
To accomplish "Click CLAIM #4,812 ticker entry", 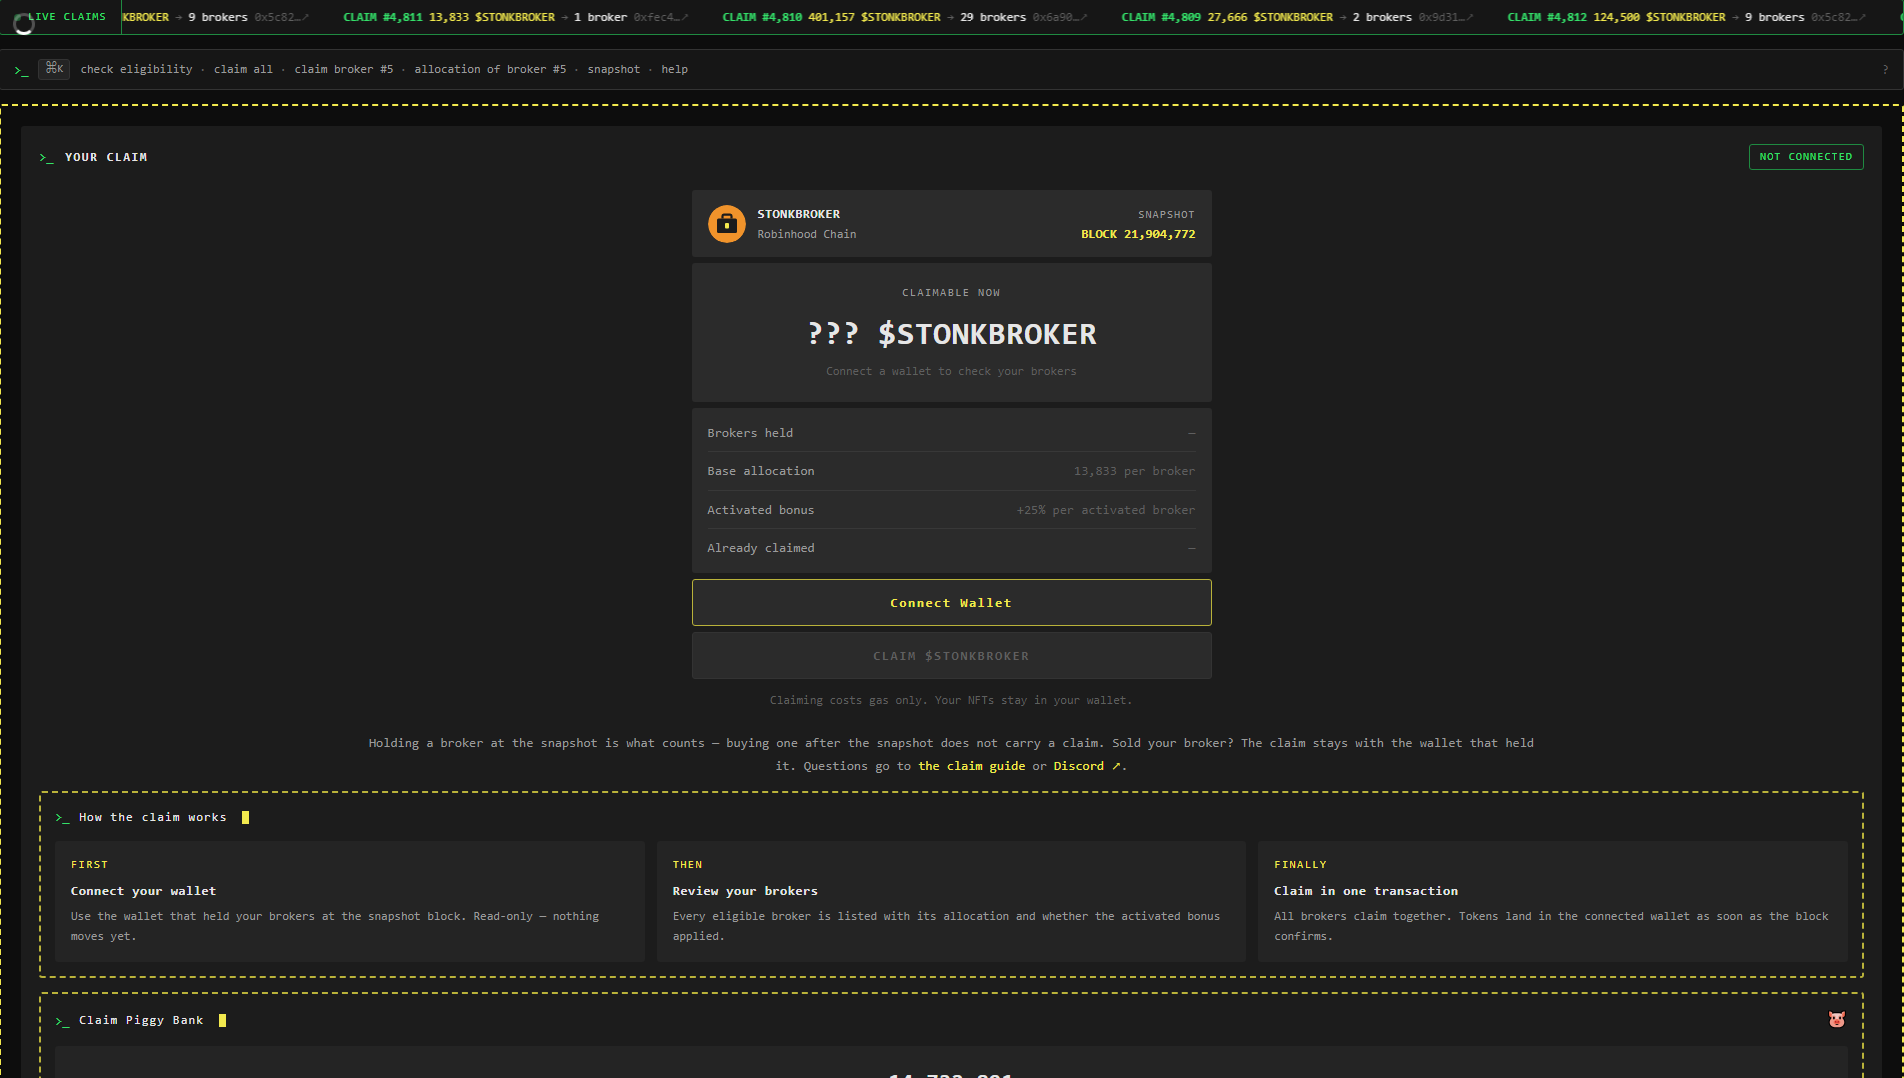I will [x=1687, y=18].
